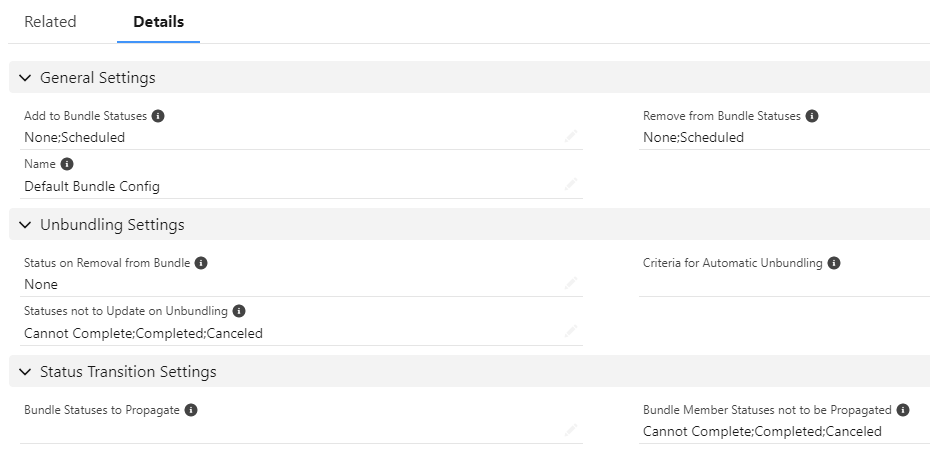Show help for Bundle Statuses to Propagate

tap(190, 410)
